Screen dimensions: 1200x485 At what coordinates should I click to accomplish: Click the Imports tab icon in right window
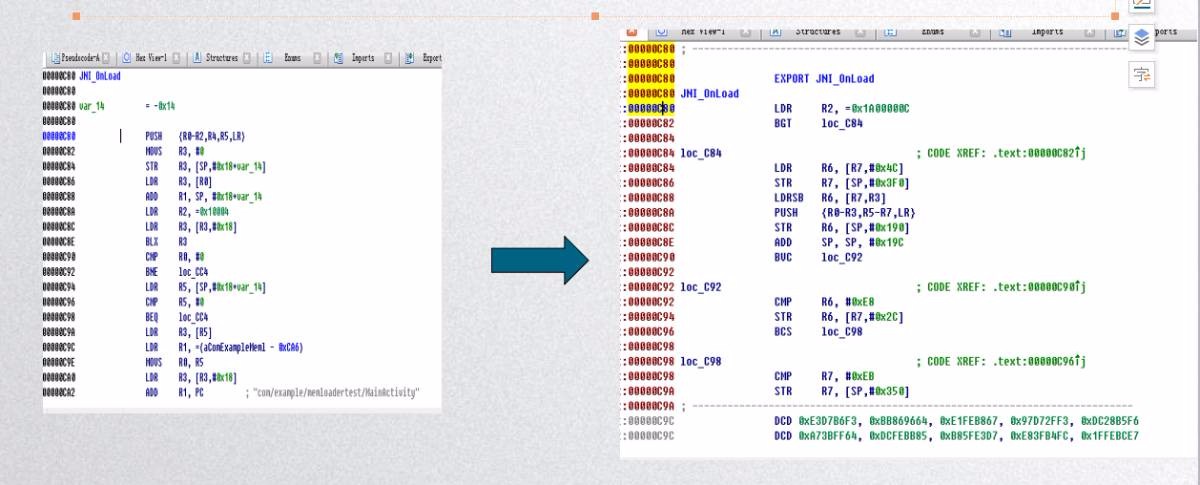(1004, 32)
